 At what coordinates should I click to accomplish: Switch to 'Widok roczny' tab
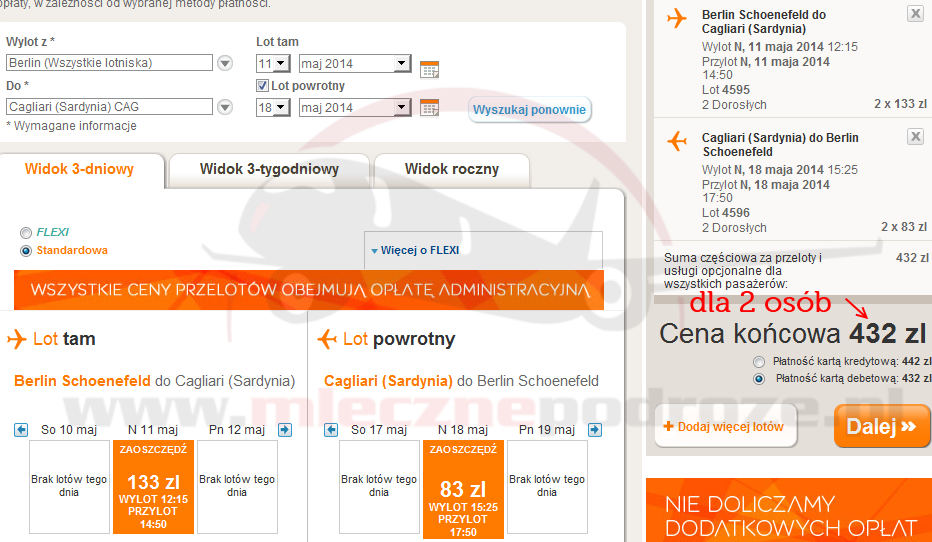(x=451, y=169)
